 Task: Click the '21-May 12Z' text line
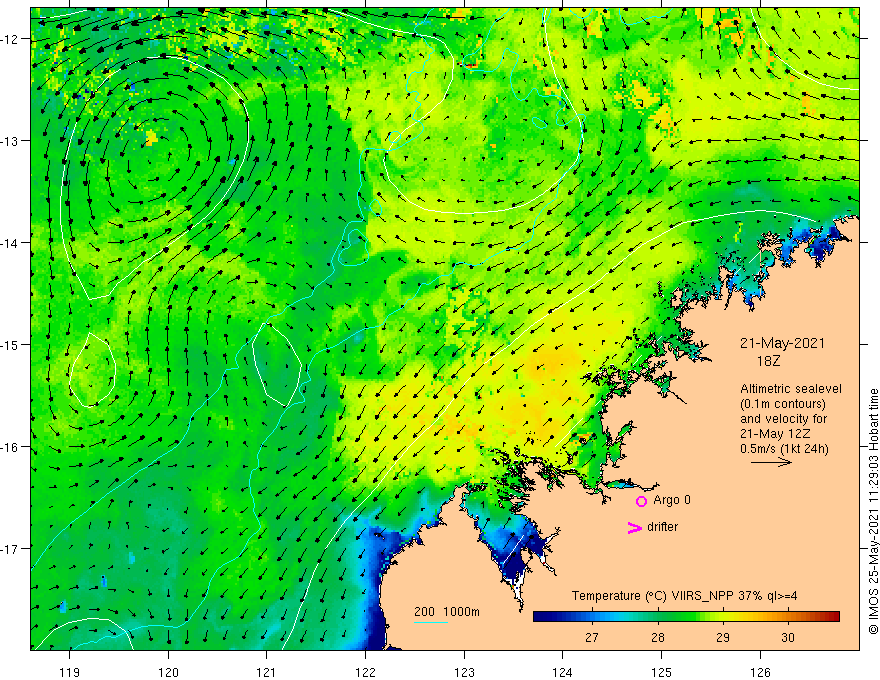click(774, 434)
